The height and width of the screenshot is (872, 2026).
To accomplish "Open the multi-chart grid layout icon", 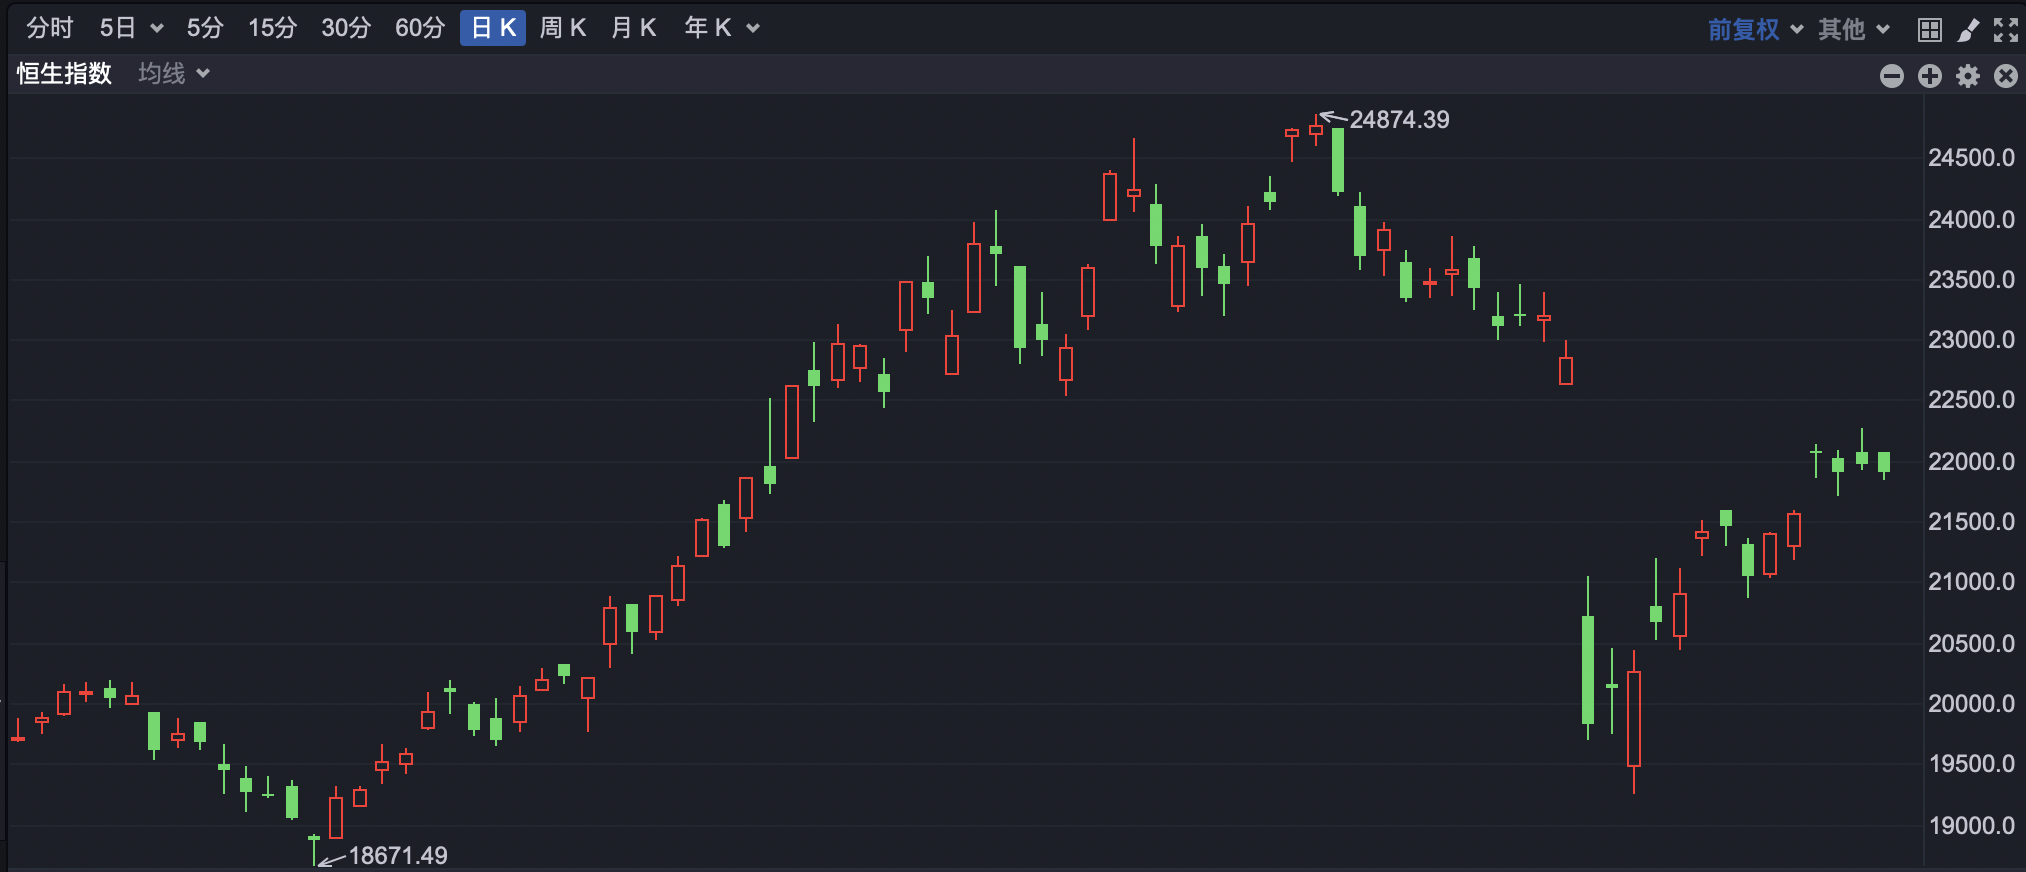I will click(1930, 30).
